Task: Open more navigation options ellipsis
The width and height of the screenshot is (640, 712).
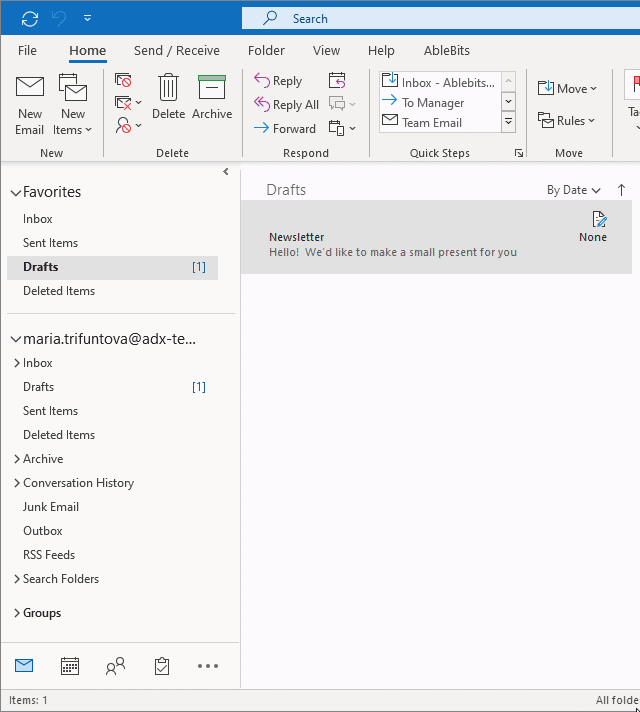Action: coord(208,666)
